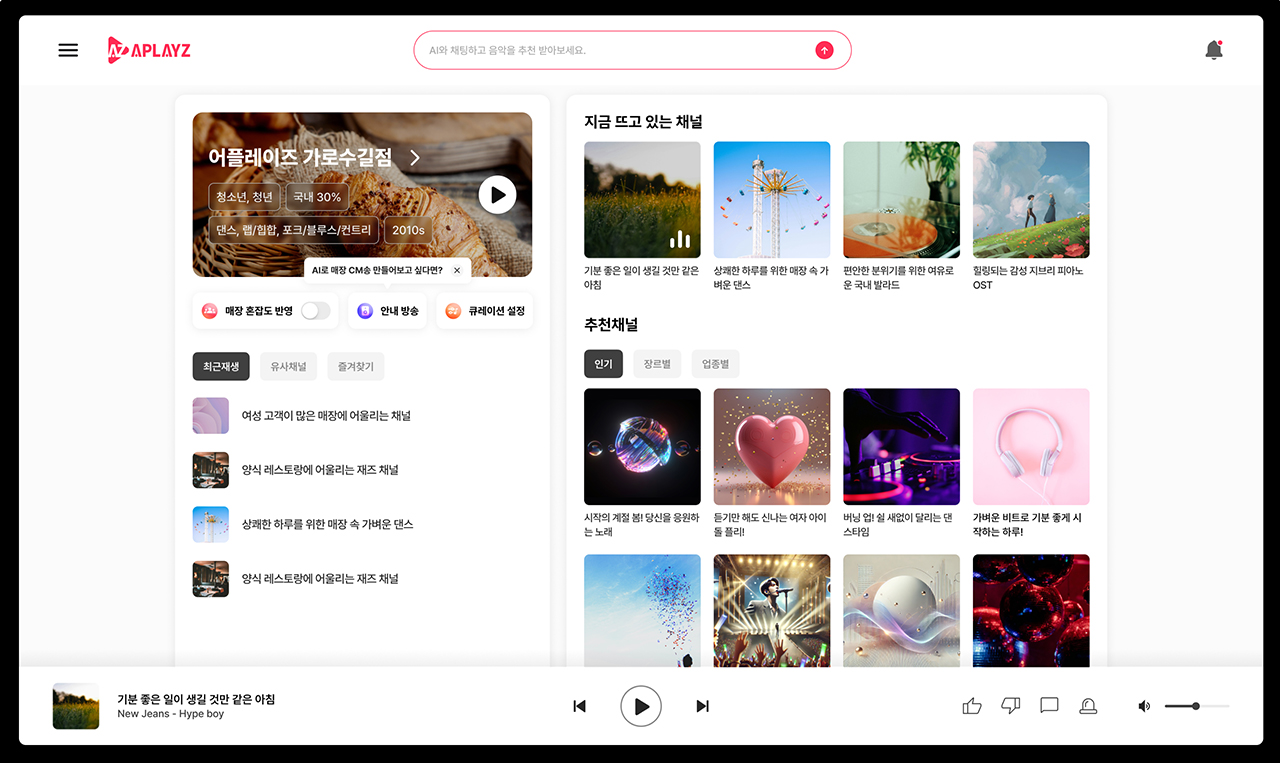Open the 큐레이션 설정 button

click(x=485, y=311)
